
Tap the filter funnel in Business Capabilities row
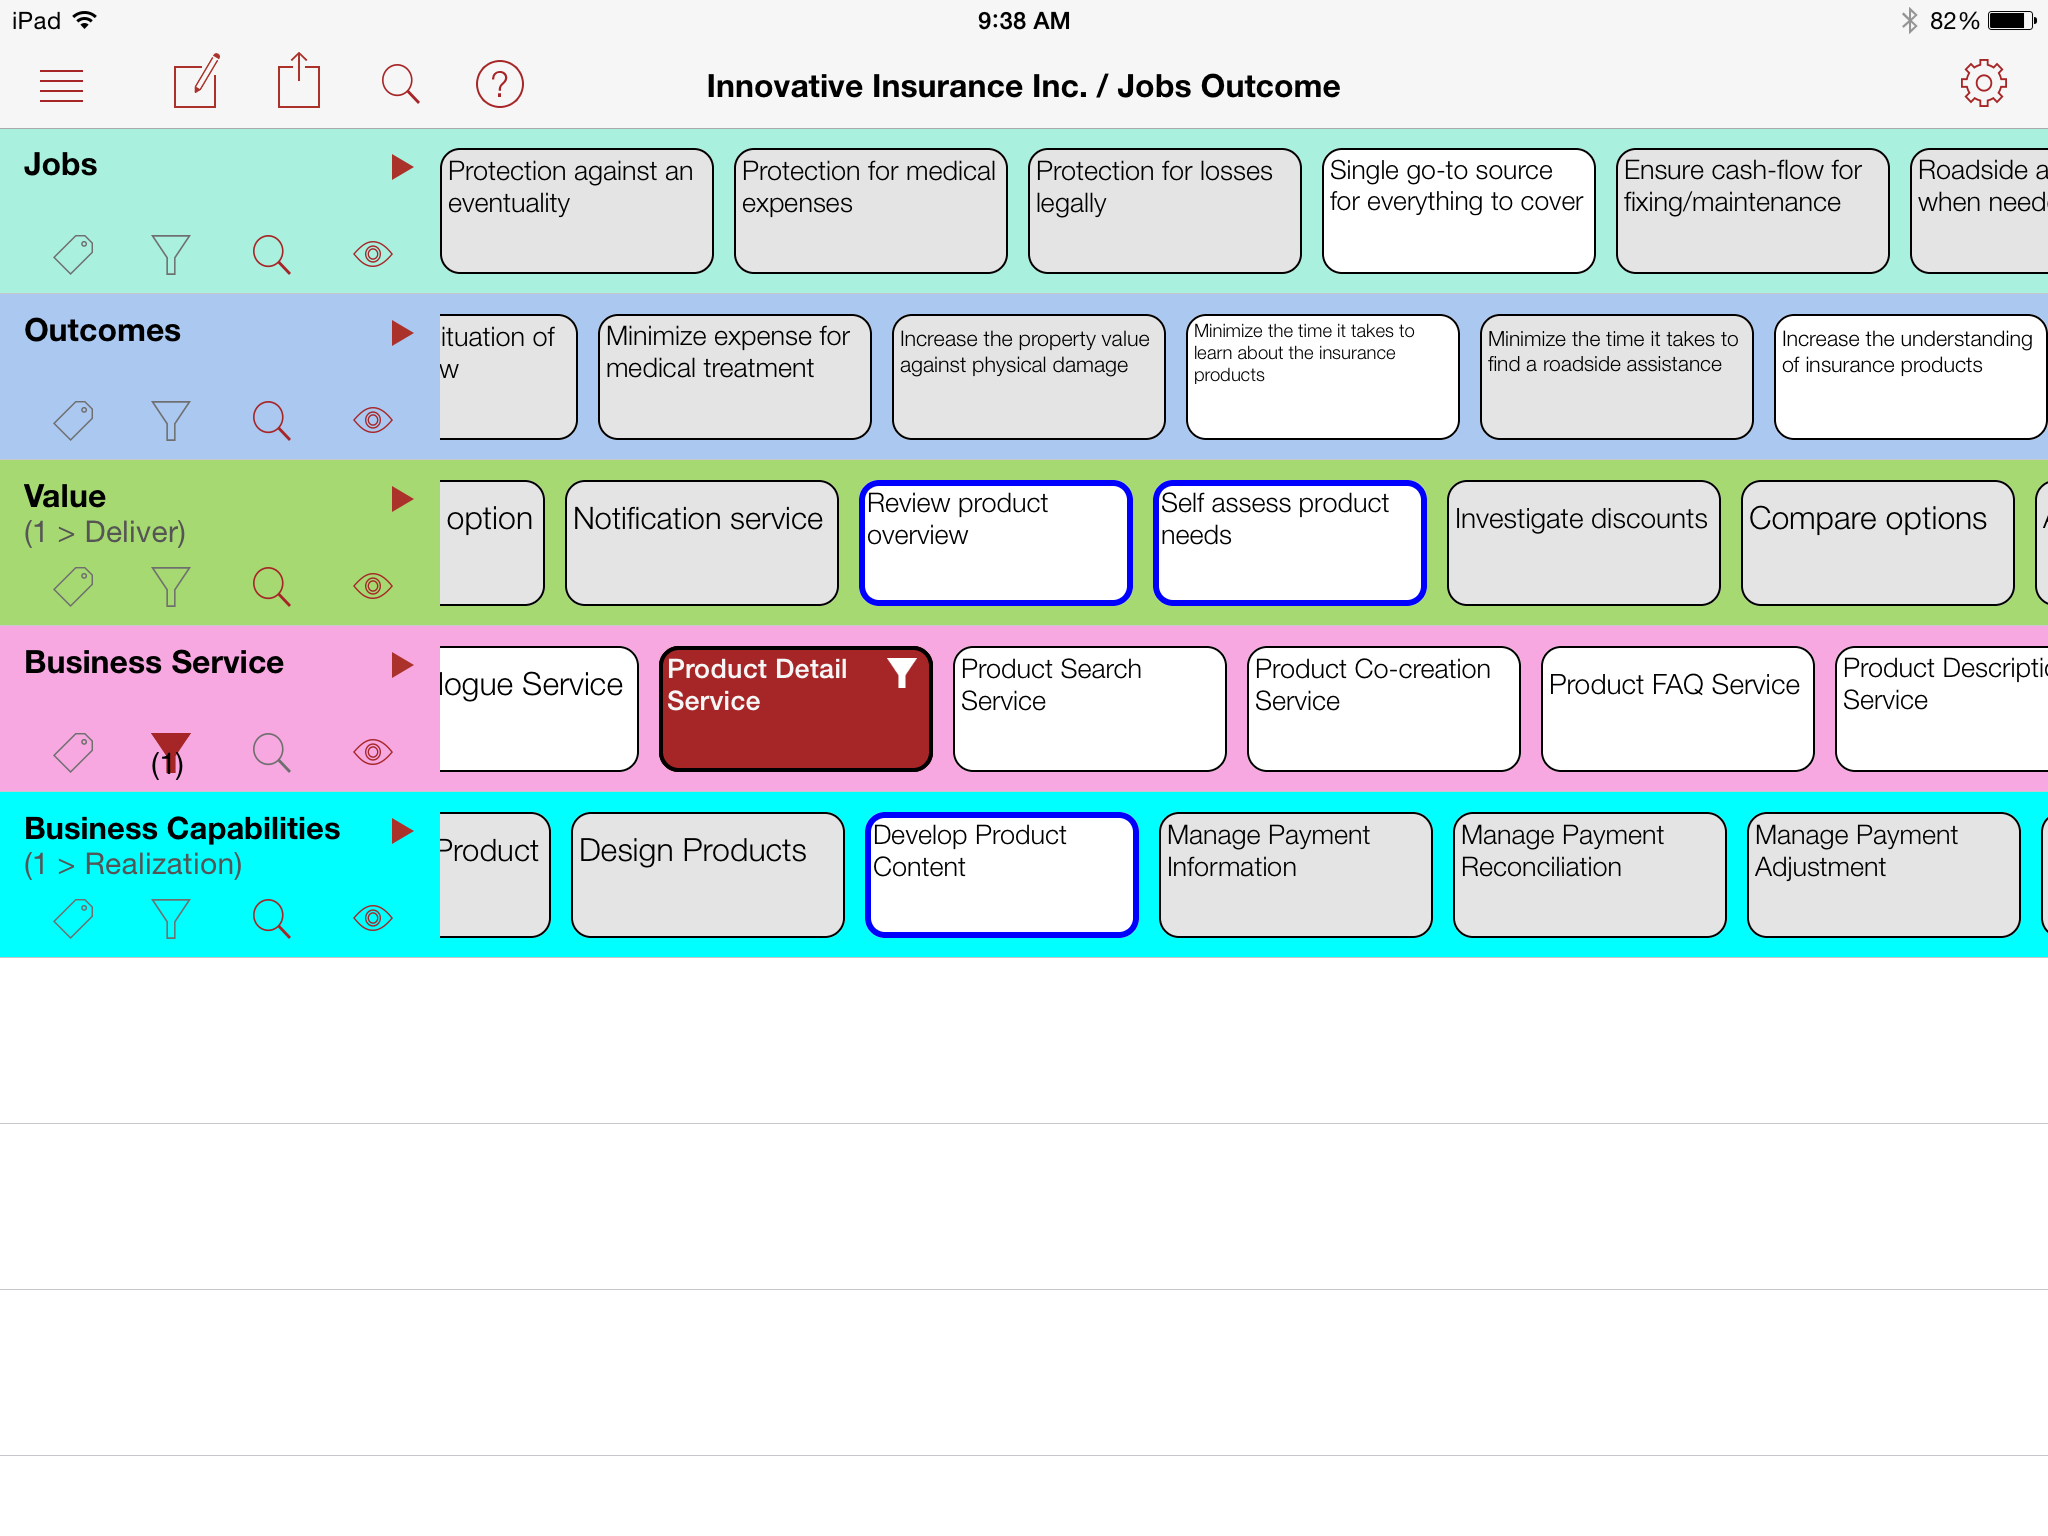coord(170,918)
